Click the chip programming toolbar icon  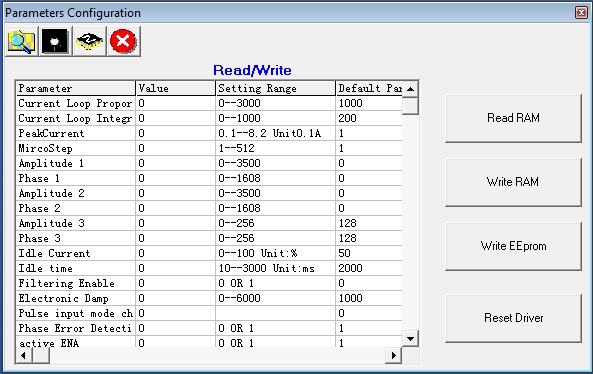click(89, 41)
